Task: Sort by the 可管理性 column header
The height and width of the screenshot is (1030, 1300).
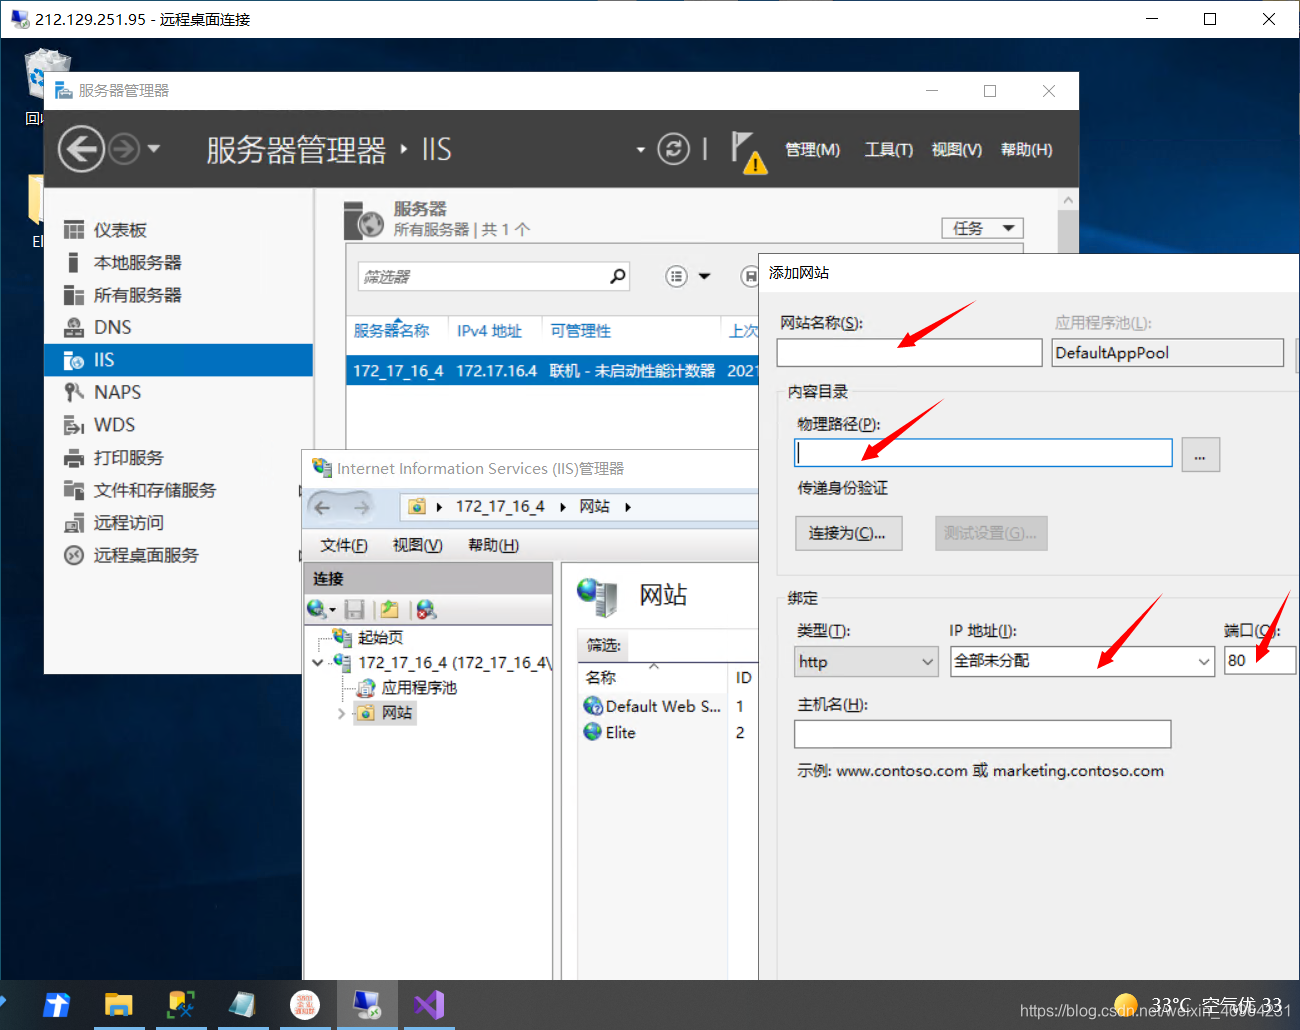Action: (580, 330)
